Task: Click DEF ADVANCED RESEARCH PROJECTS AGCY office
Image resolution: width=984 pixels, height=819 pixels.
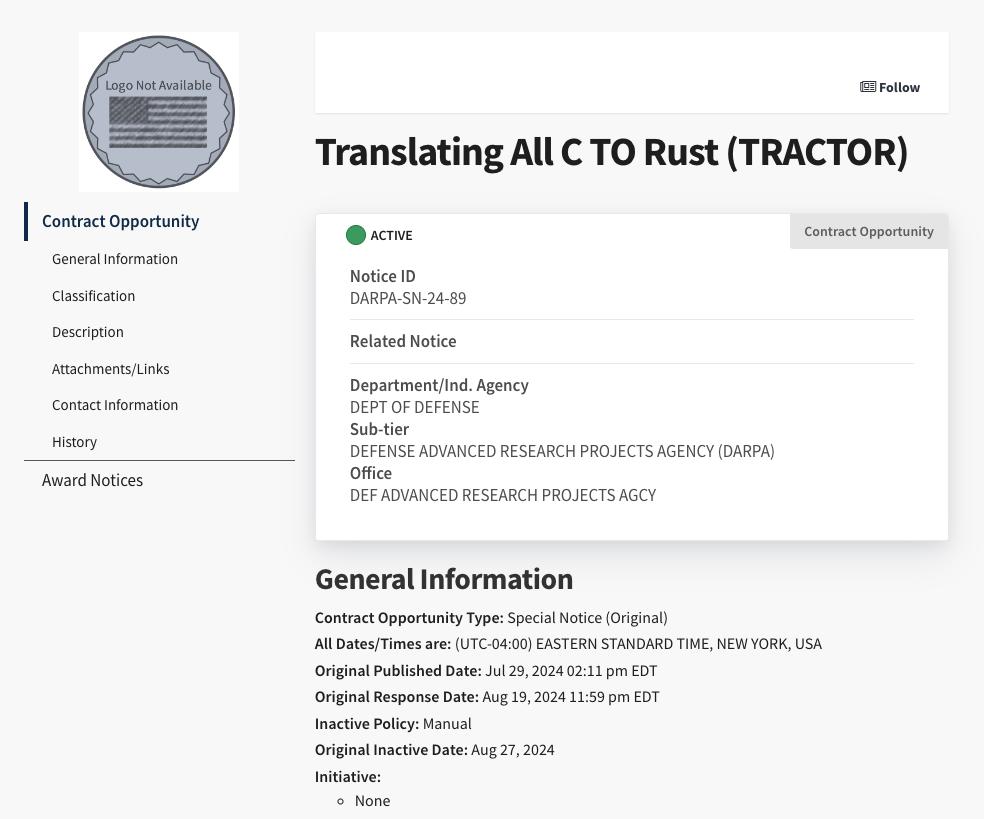Action: pyautogui.click(x=503, y=495)
